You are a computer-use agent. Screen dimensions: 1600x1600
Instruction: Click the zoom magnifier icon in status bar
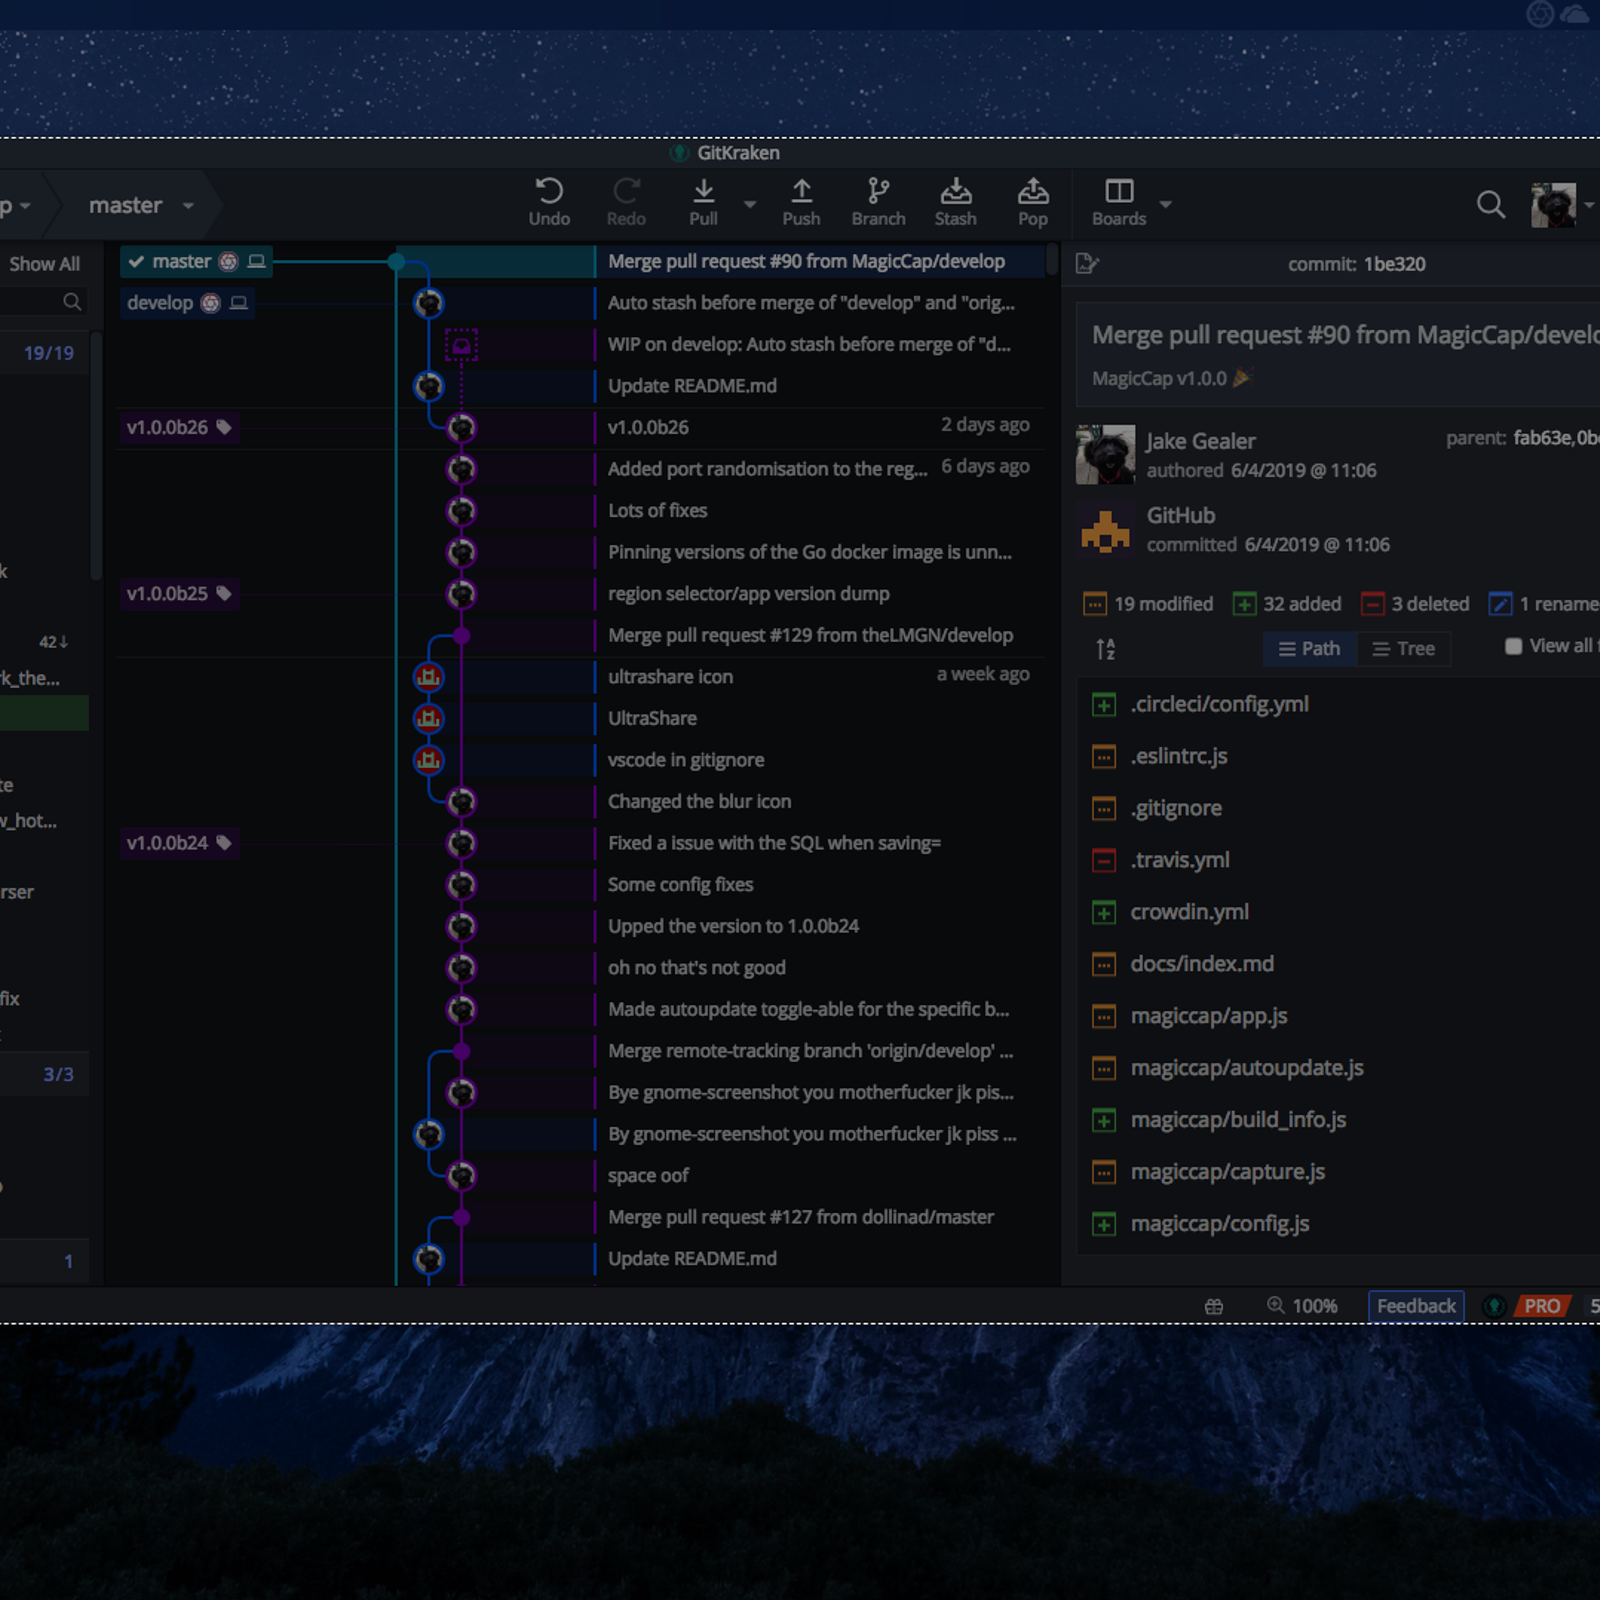click(x=1275, y=1305)
